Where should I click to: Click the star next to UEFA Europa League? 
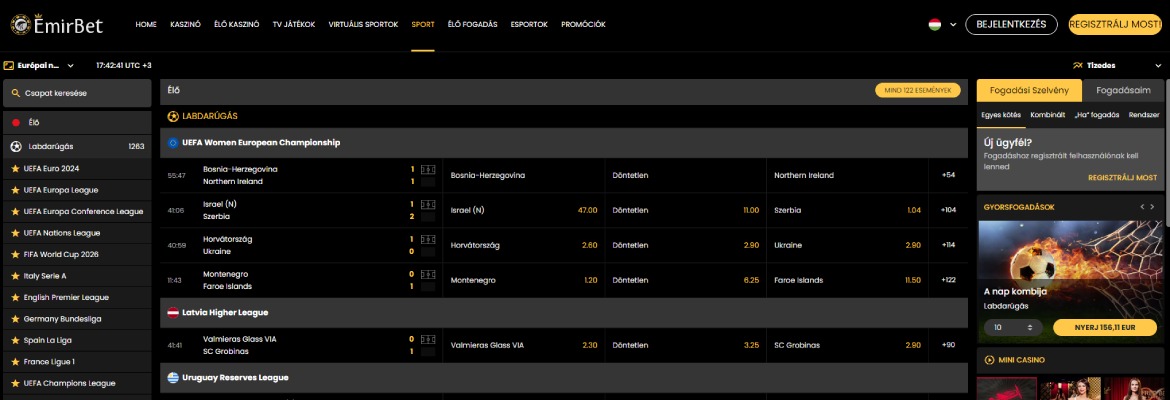16,190
